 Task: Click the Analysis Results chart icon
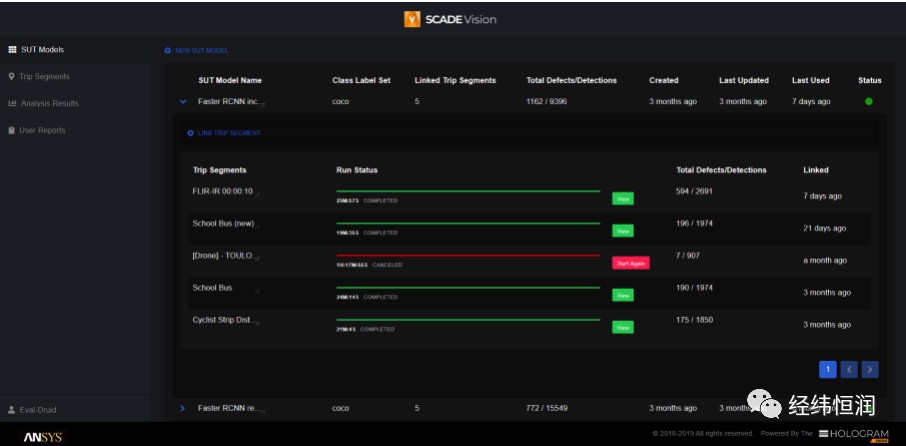coord(12,103)
